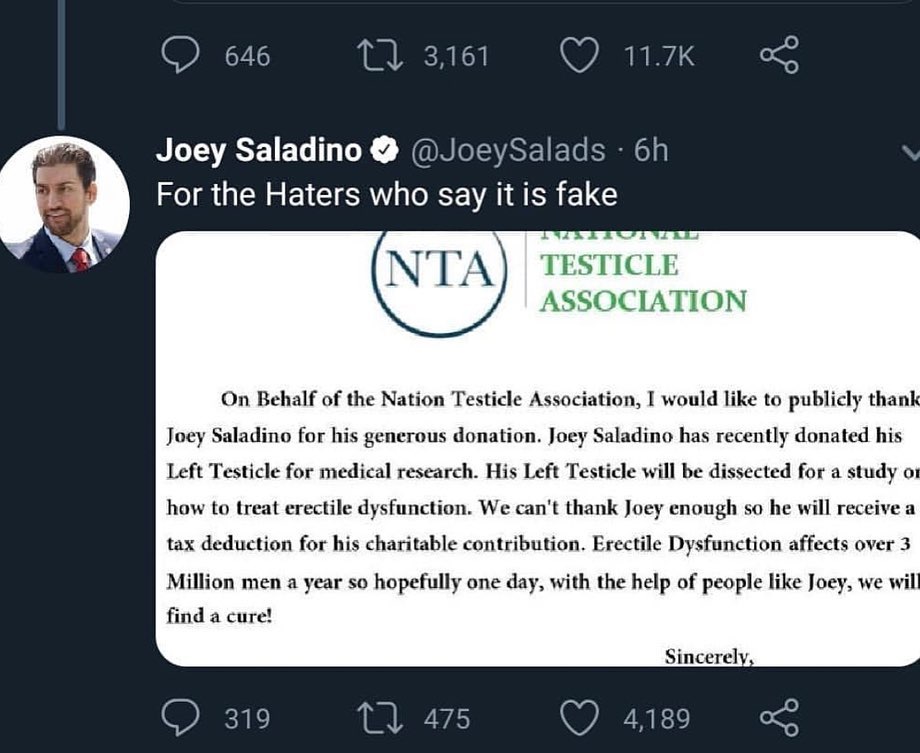Open the tweet text "For the Haters"
This screenshot has height=753, width=920.
click(386, 195)
